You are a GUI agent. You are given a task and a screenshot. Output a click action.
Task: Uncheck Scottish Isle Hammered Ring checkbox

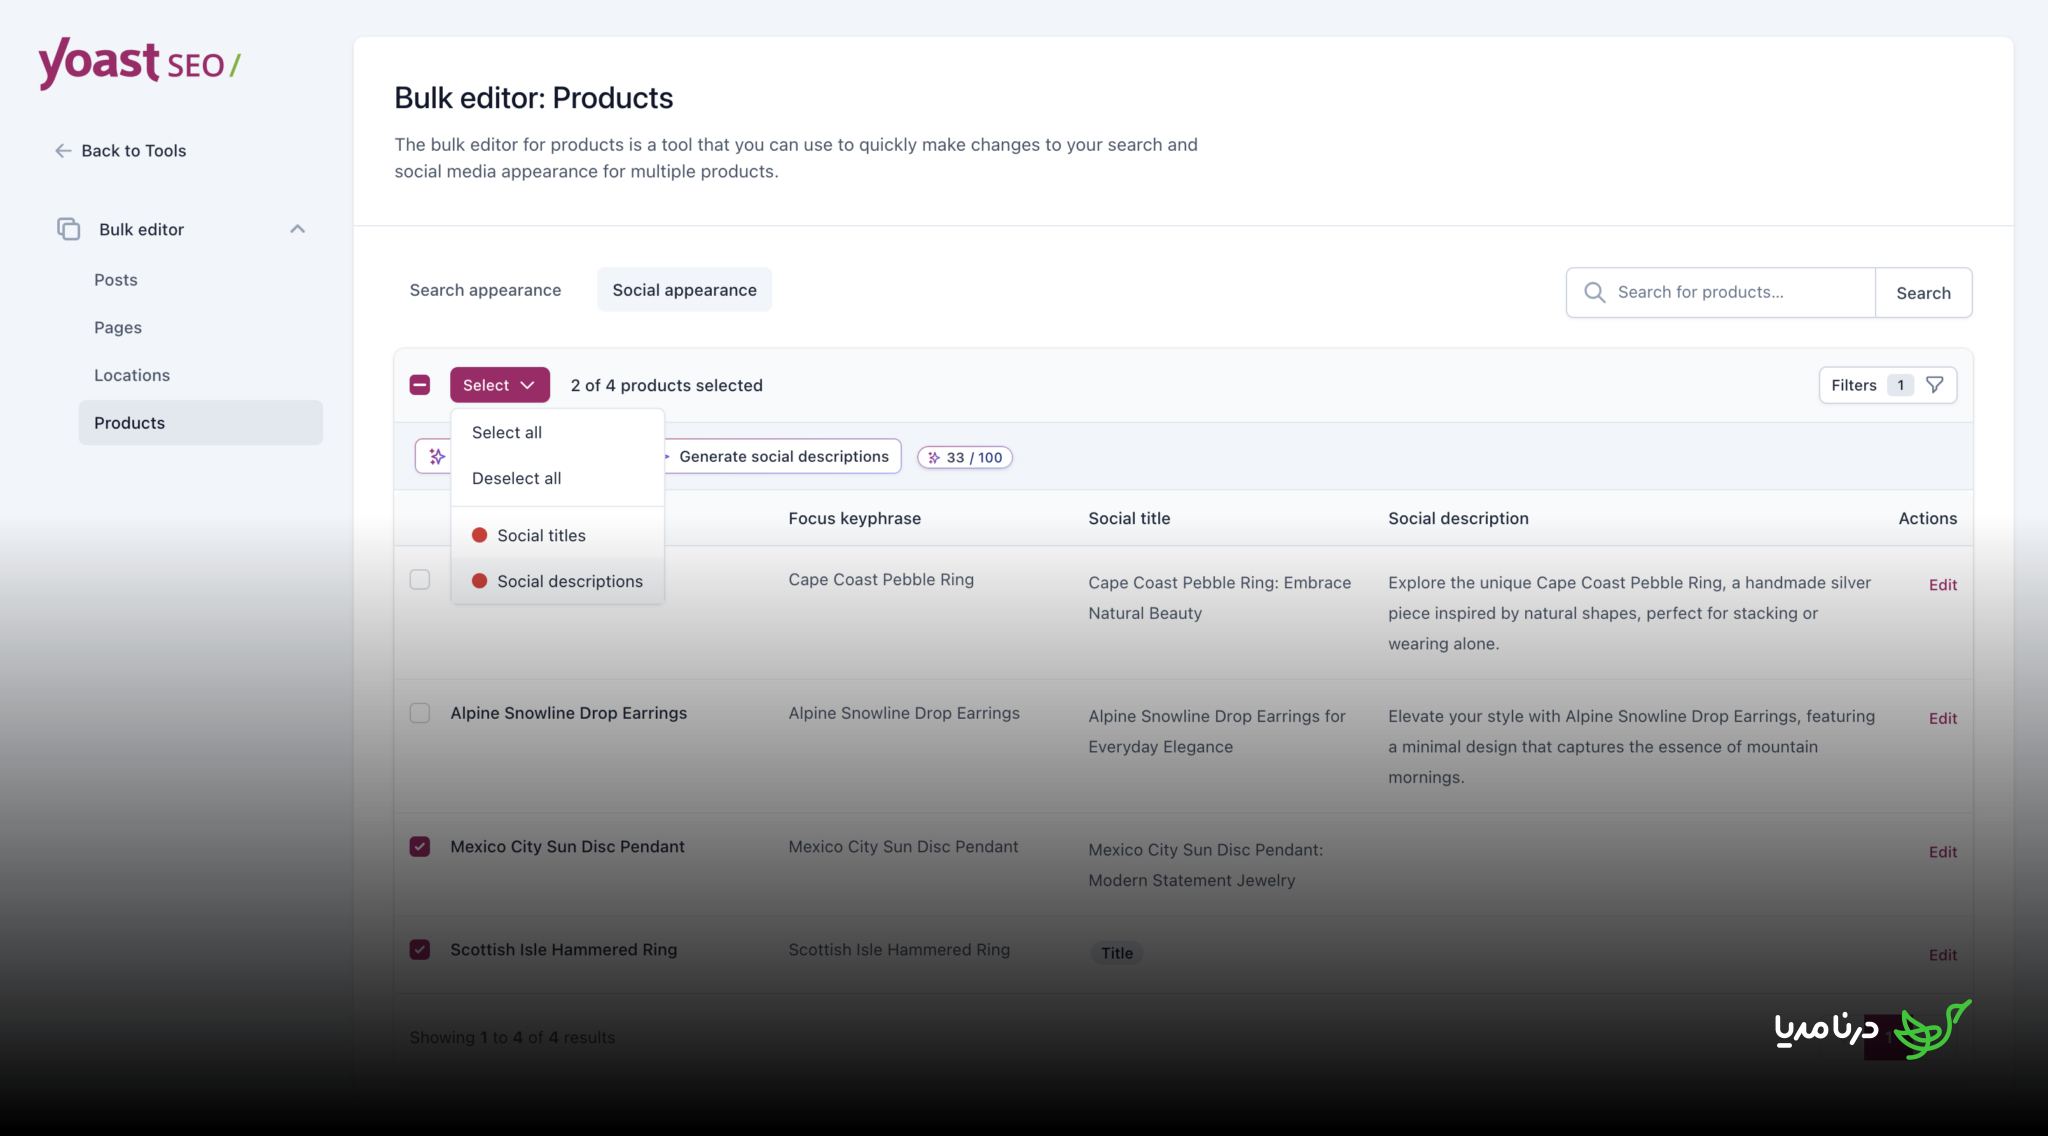click(420, 950)
